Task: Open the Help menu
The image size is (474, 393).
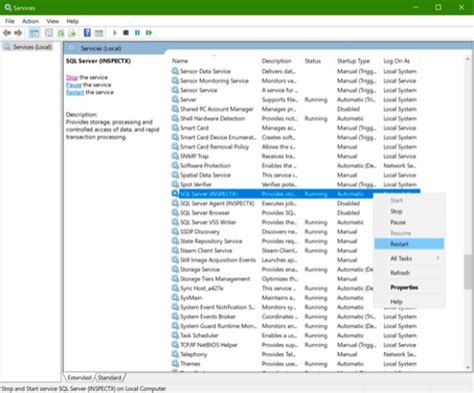Action: (72, 21)
